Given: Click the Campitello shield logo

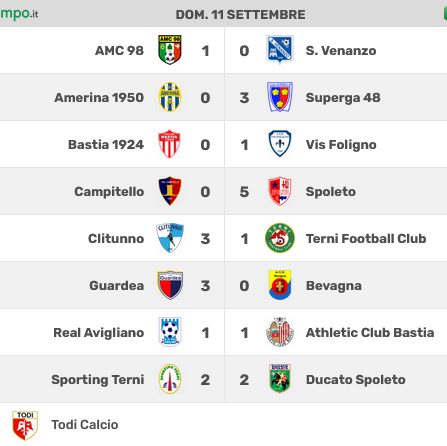Looking at the screenshot, I should [x=170, y=191].
